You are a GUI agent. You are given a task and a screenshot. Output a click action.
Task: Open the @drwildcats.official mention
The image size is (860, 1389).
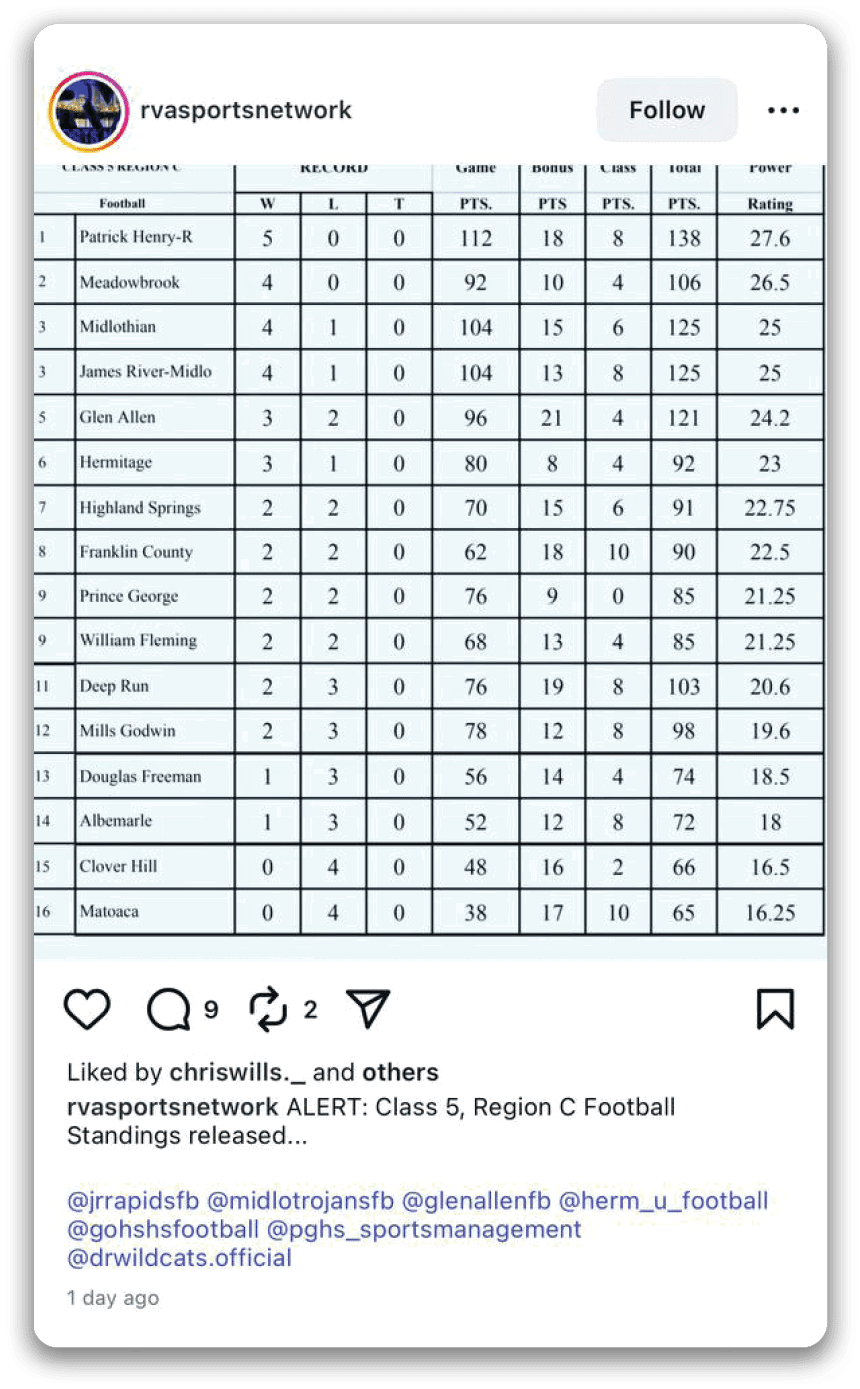pyautogui.click(x=180, y=1258)
